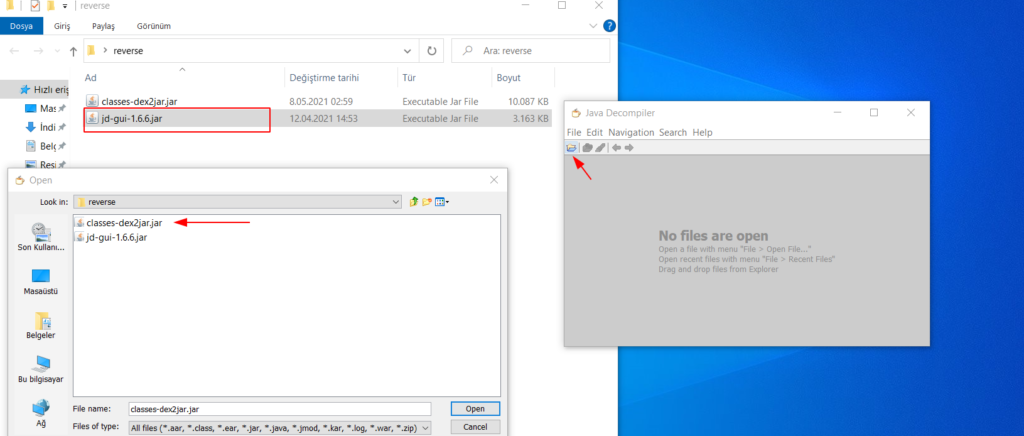Open Quick Access Toolbar customize dropdown
This screenshot has height=436, width=1024.
[x=65, y=6]
